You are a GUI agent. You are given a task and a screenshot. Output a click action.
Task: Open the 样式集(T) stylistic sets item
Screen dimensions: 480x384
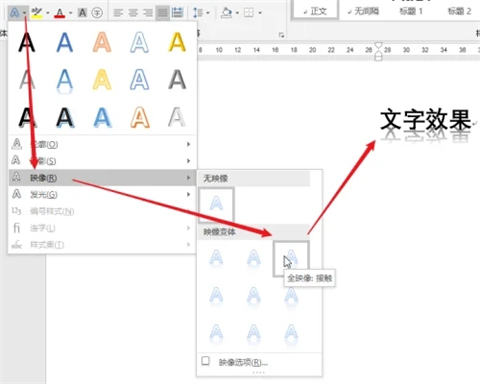click(x=102, y=245)
